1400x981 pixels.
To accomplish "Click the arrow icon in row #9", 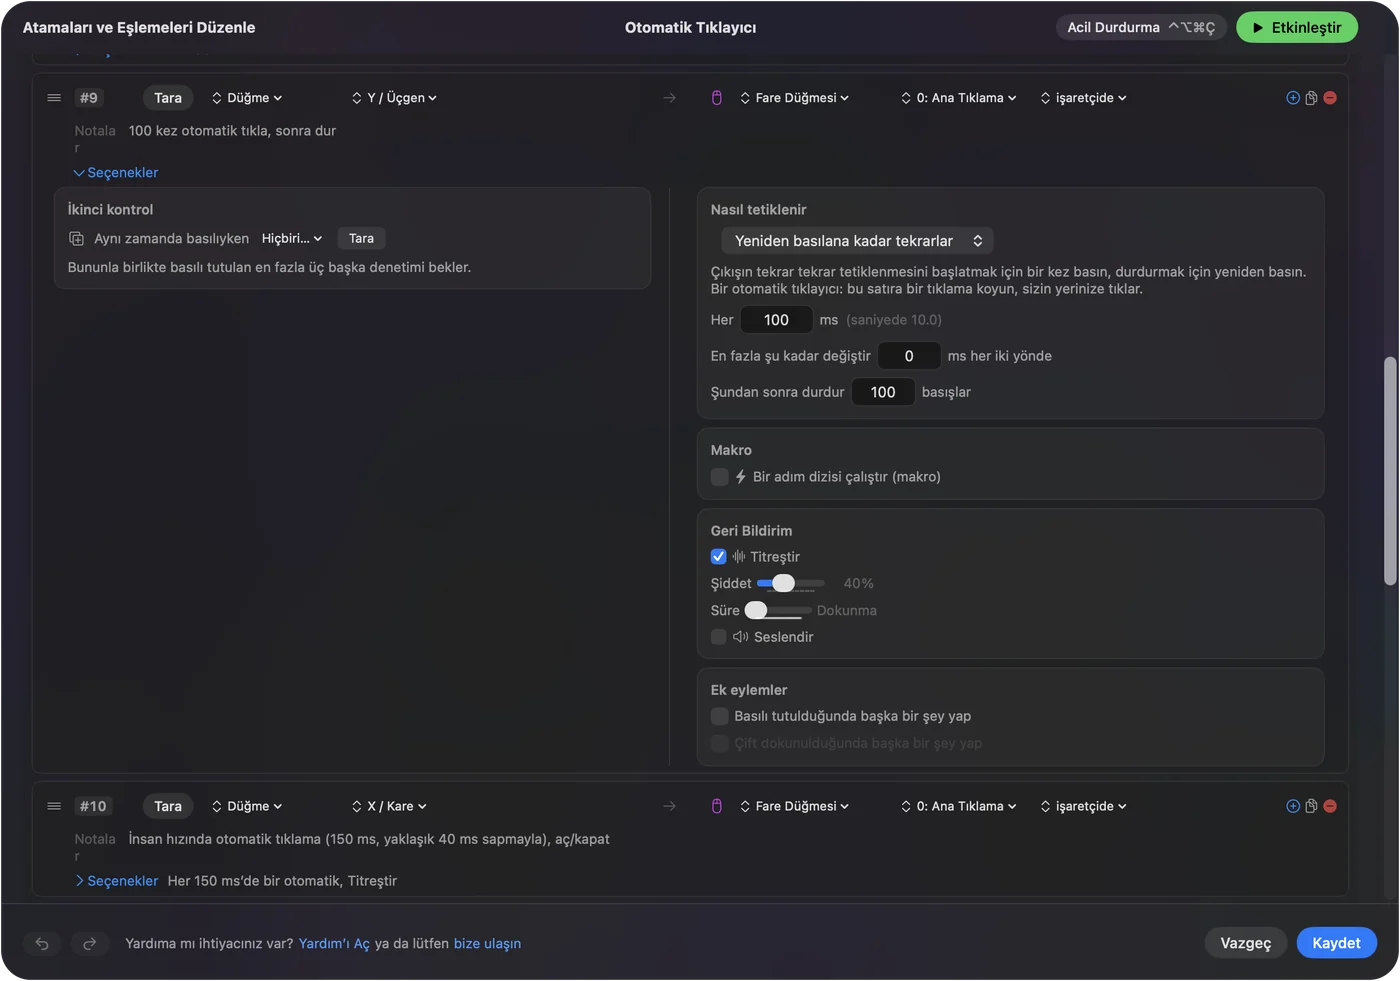I will click(670, 98).
